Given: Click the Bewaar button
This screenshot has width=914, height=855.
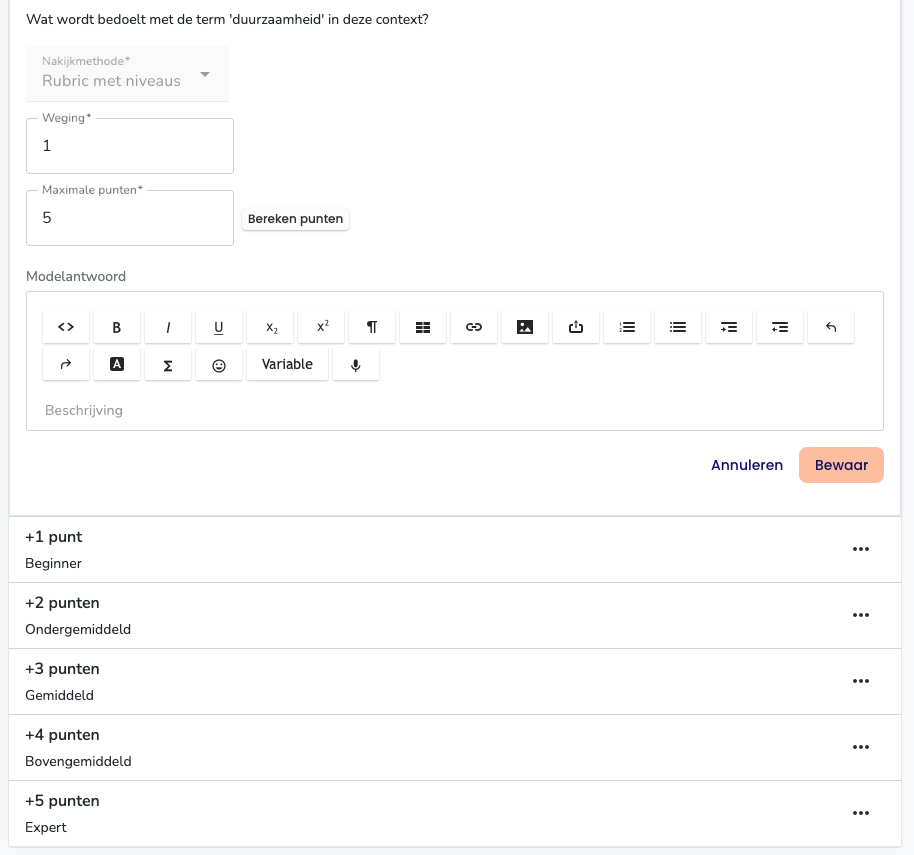Looking at the screenshot, I should pyautogui.click(x=841, y=465).
